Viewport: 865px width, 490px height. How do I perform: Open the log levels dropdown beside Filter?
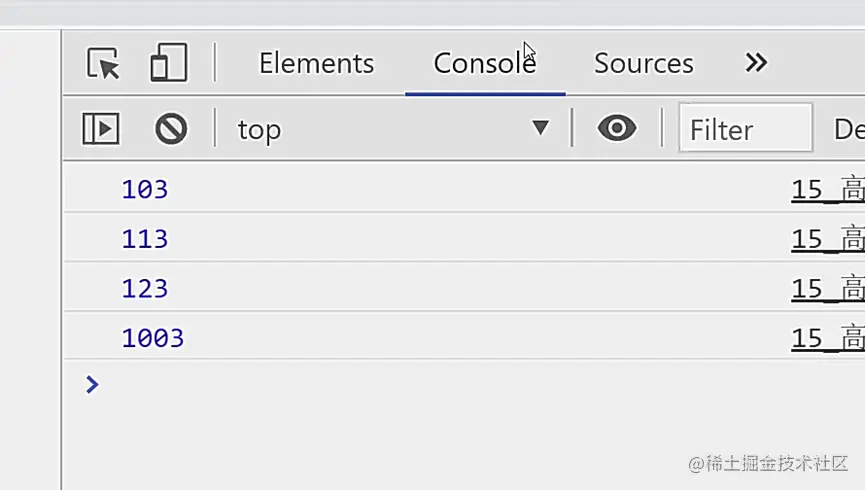(x=848, y=130)
